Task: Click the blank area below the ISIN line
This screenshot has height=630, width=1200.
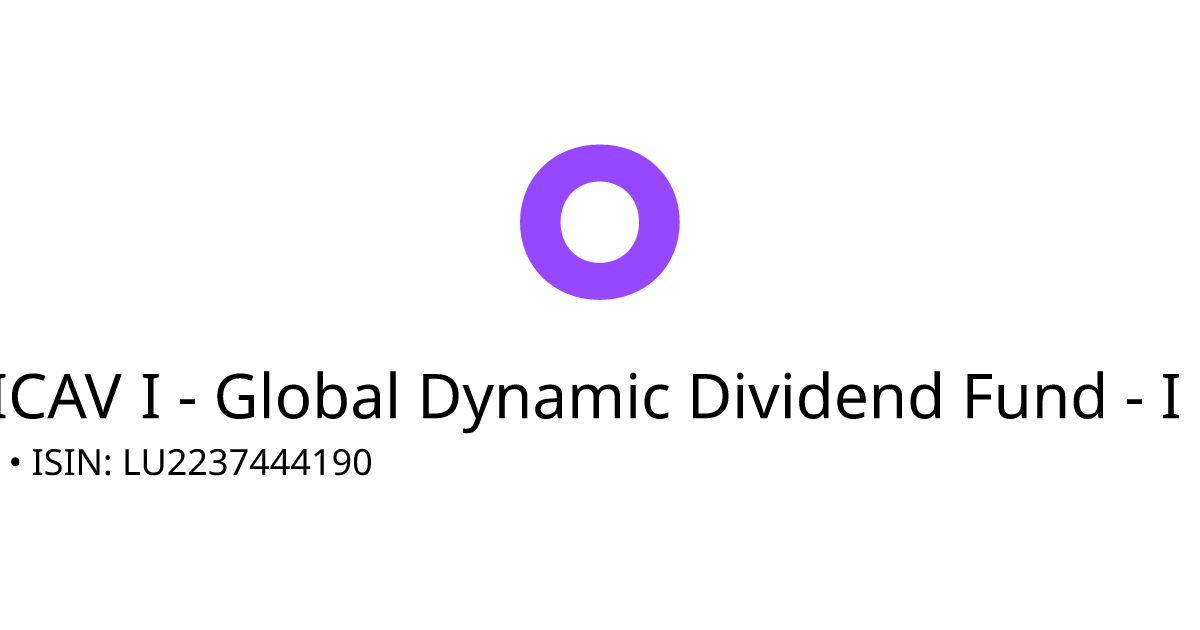Action: point(600,560)
